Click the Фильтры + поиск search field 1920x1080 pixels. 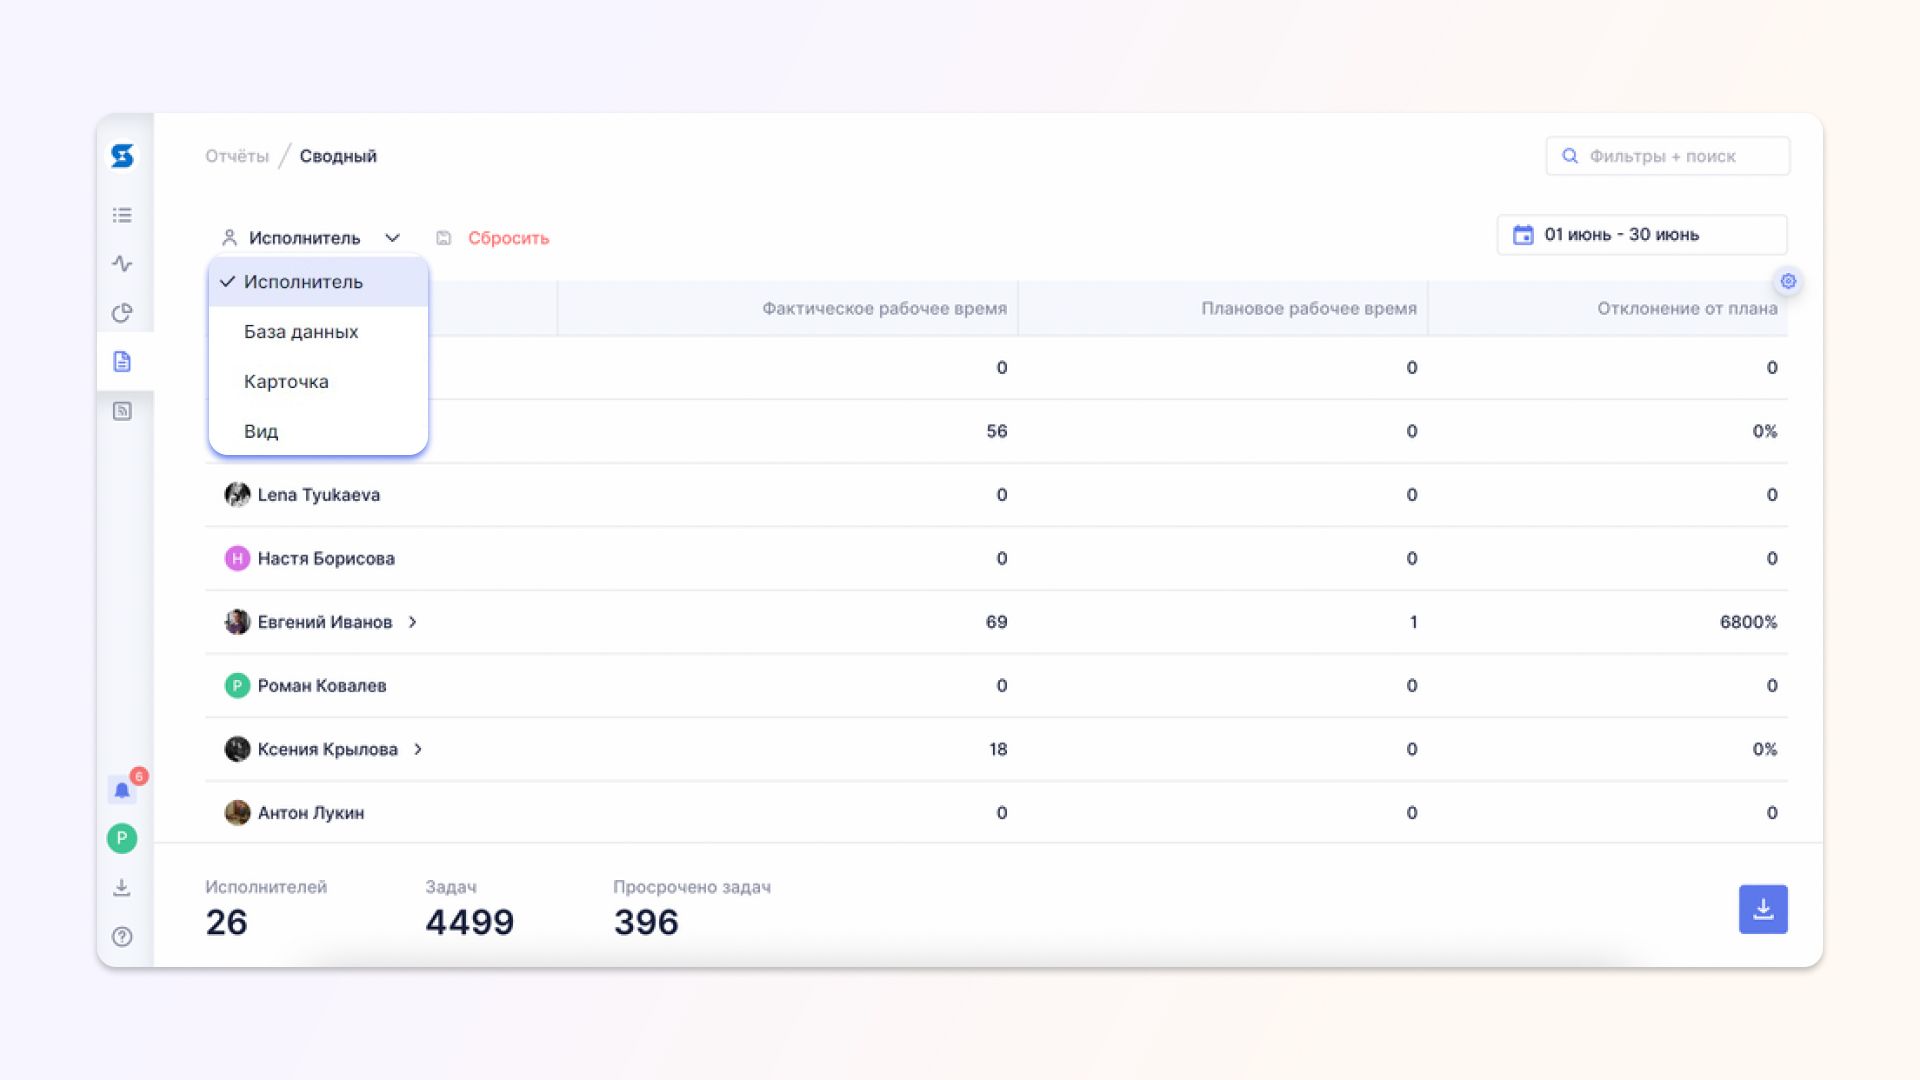(1667, 156)
